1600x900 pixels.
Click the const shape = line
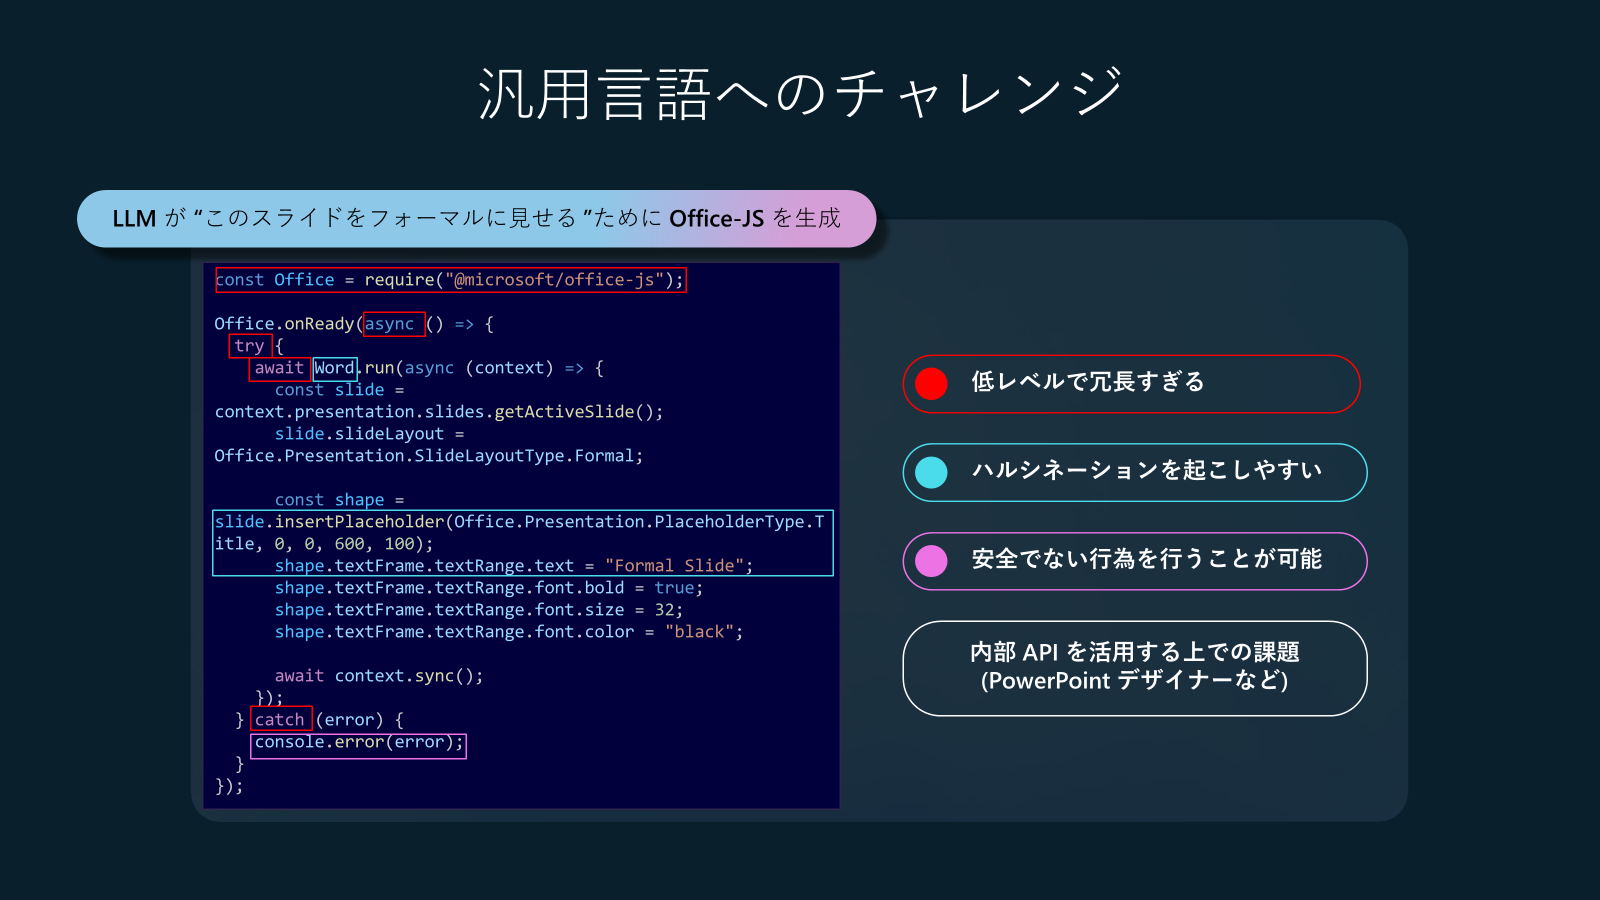[x=340, y=500]
